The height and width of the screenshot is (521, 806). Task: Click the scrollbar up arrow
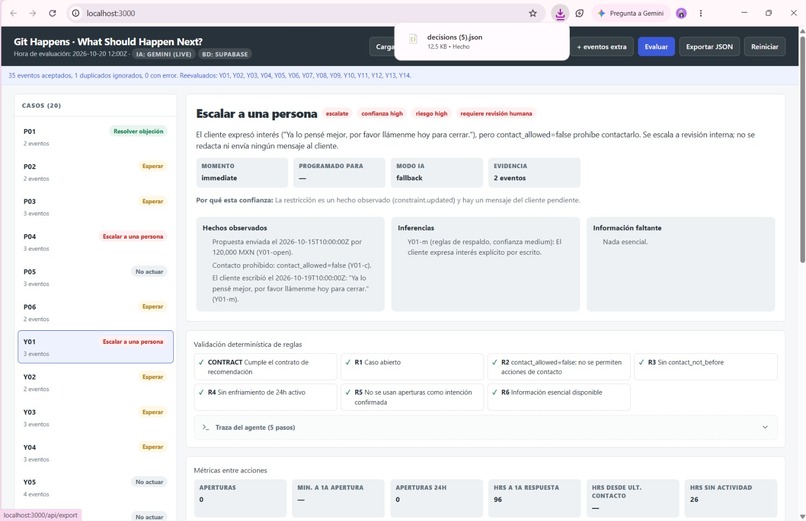(802, 31)
